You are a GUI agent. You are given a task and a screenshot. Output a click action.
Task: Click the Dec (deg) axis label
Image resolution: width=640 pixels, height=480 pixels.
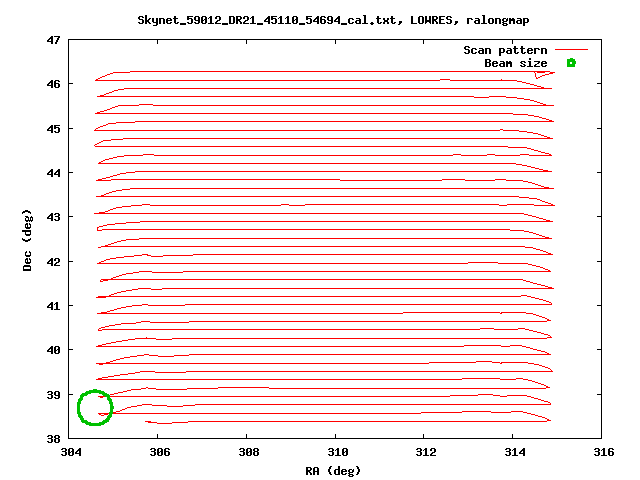(x=27, y=240)
